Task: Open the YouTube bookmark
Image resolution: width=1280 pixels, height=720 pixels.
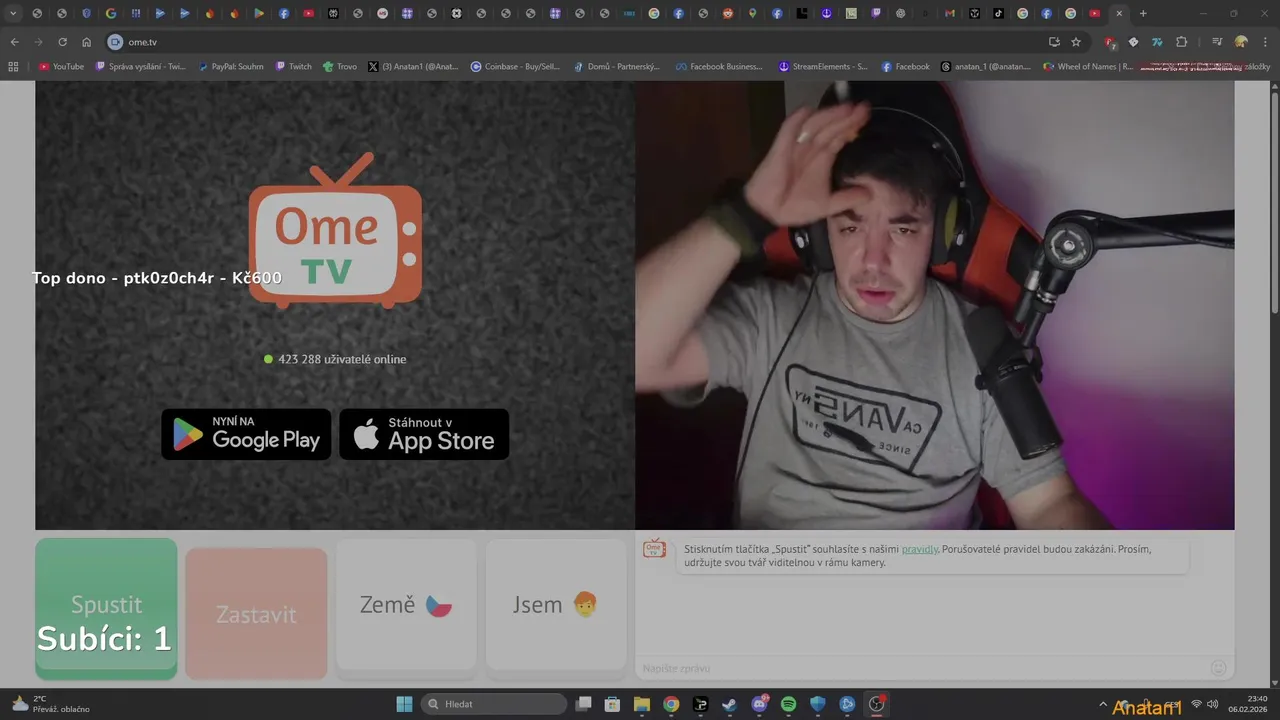Action: click(61, 66)
